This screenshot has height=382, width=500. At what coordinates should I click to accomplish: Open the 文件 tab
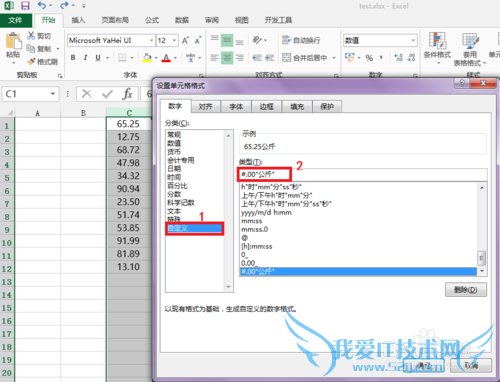(x=16, y=20)
